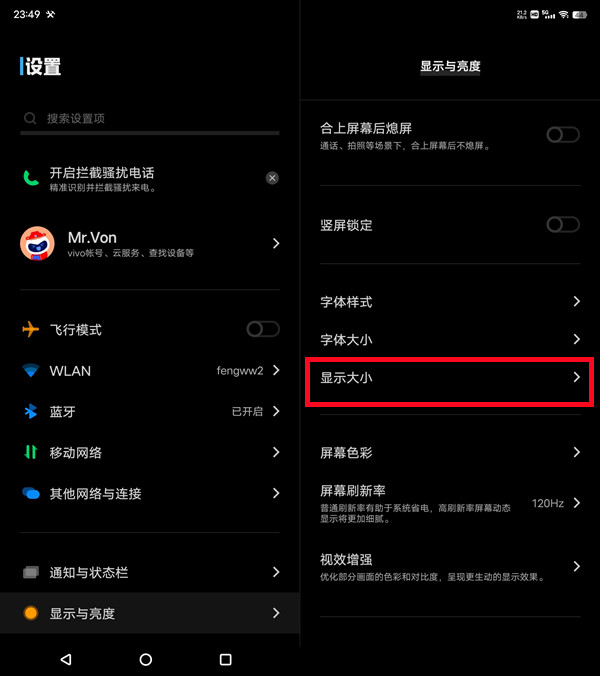This screenshot has width=600, height=676.
Task: Turn on 竖屏锁定 portrait lock switch
Action: [563, 224]
